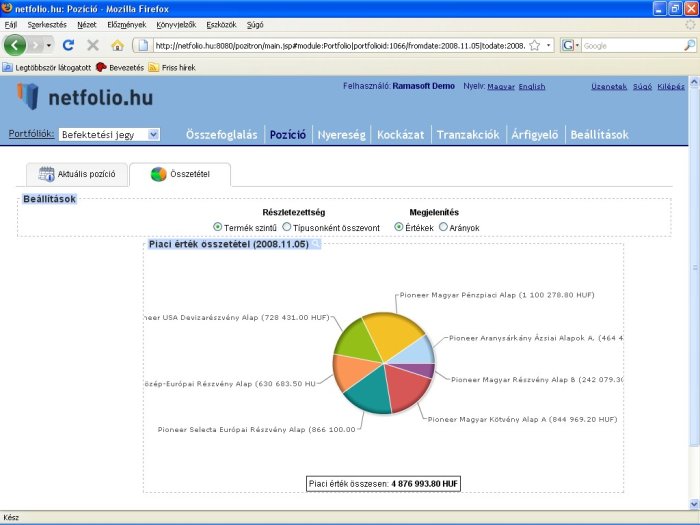Click the Piaci érték összesen total box
This screenshot has height=525, width=700.
pyautogui.click(x=383, y=483)
